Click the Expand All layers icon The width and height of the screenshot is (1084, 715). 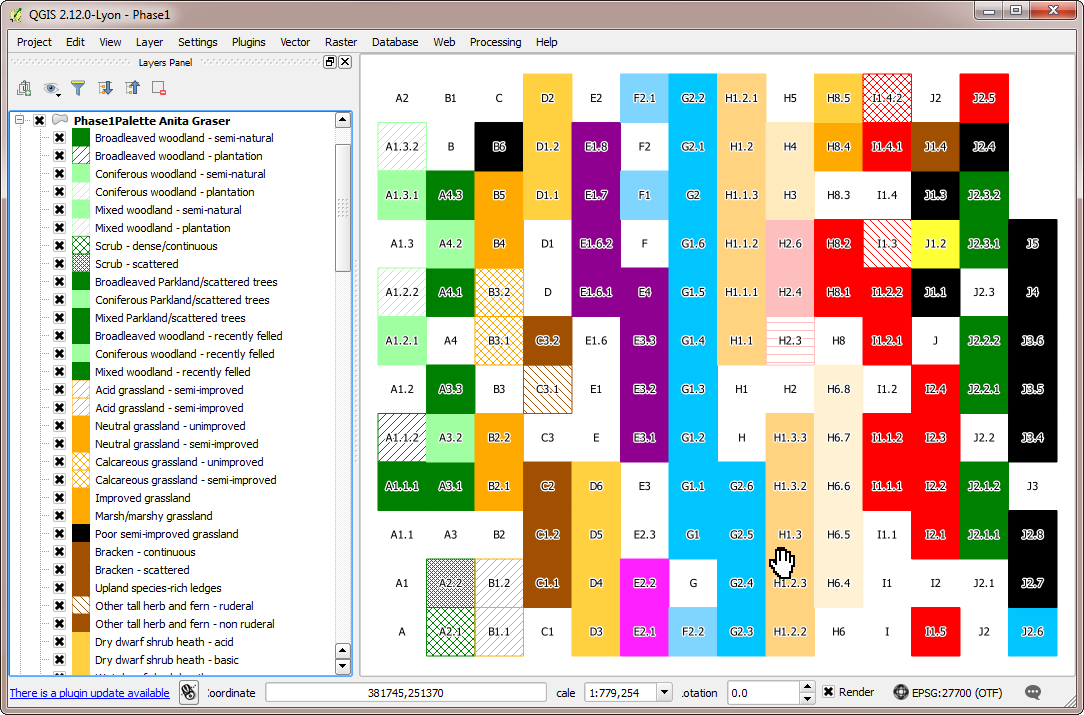click(x=105, y=88)
